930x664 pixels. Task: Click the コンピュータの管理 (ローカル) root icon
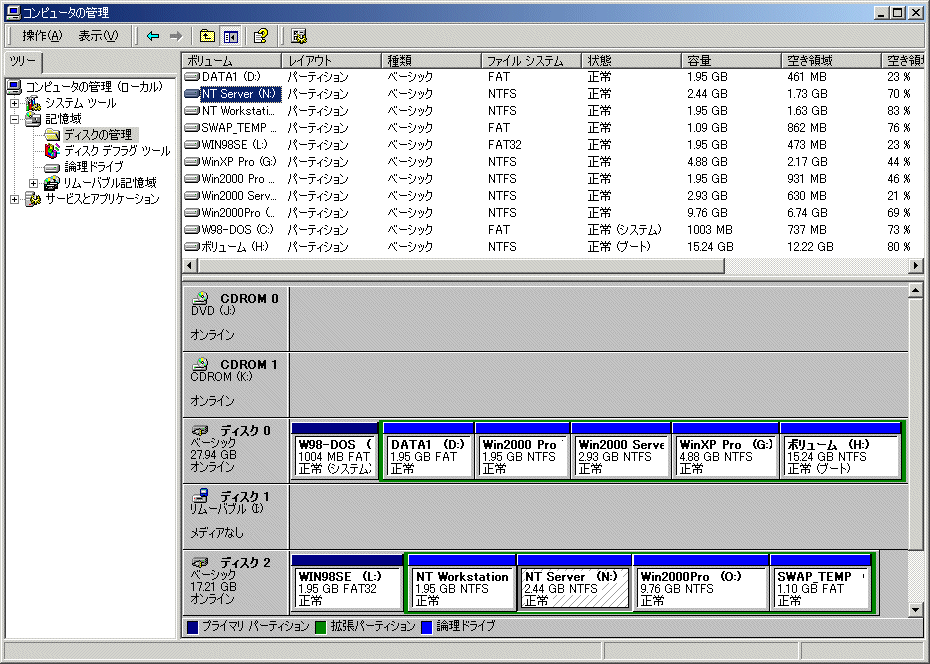click(x=15, y=87)
